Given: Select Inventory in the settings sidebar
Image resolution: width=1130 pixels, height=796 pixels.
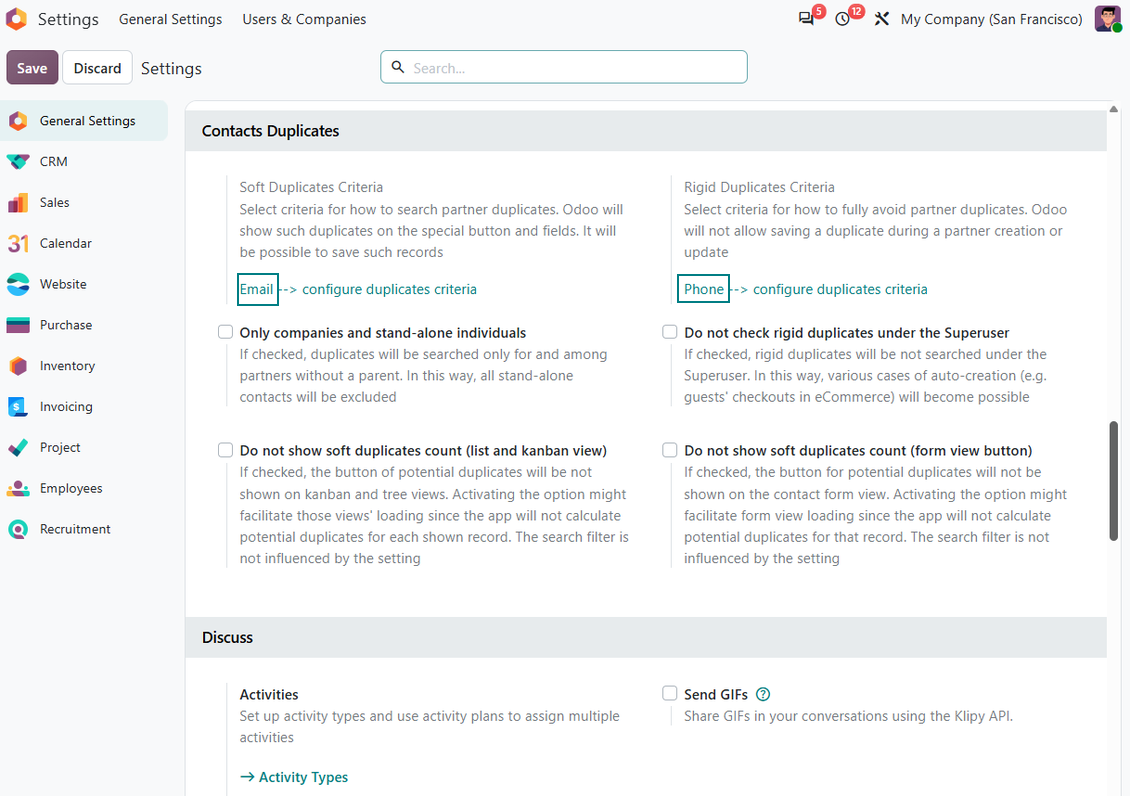Looking at the screenshot, I should [84, 366].
